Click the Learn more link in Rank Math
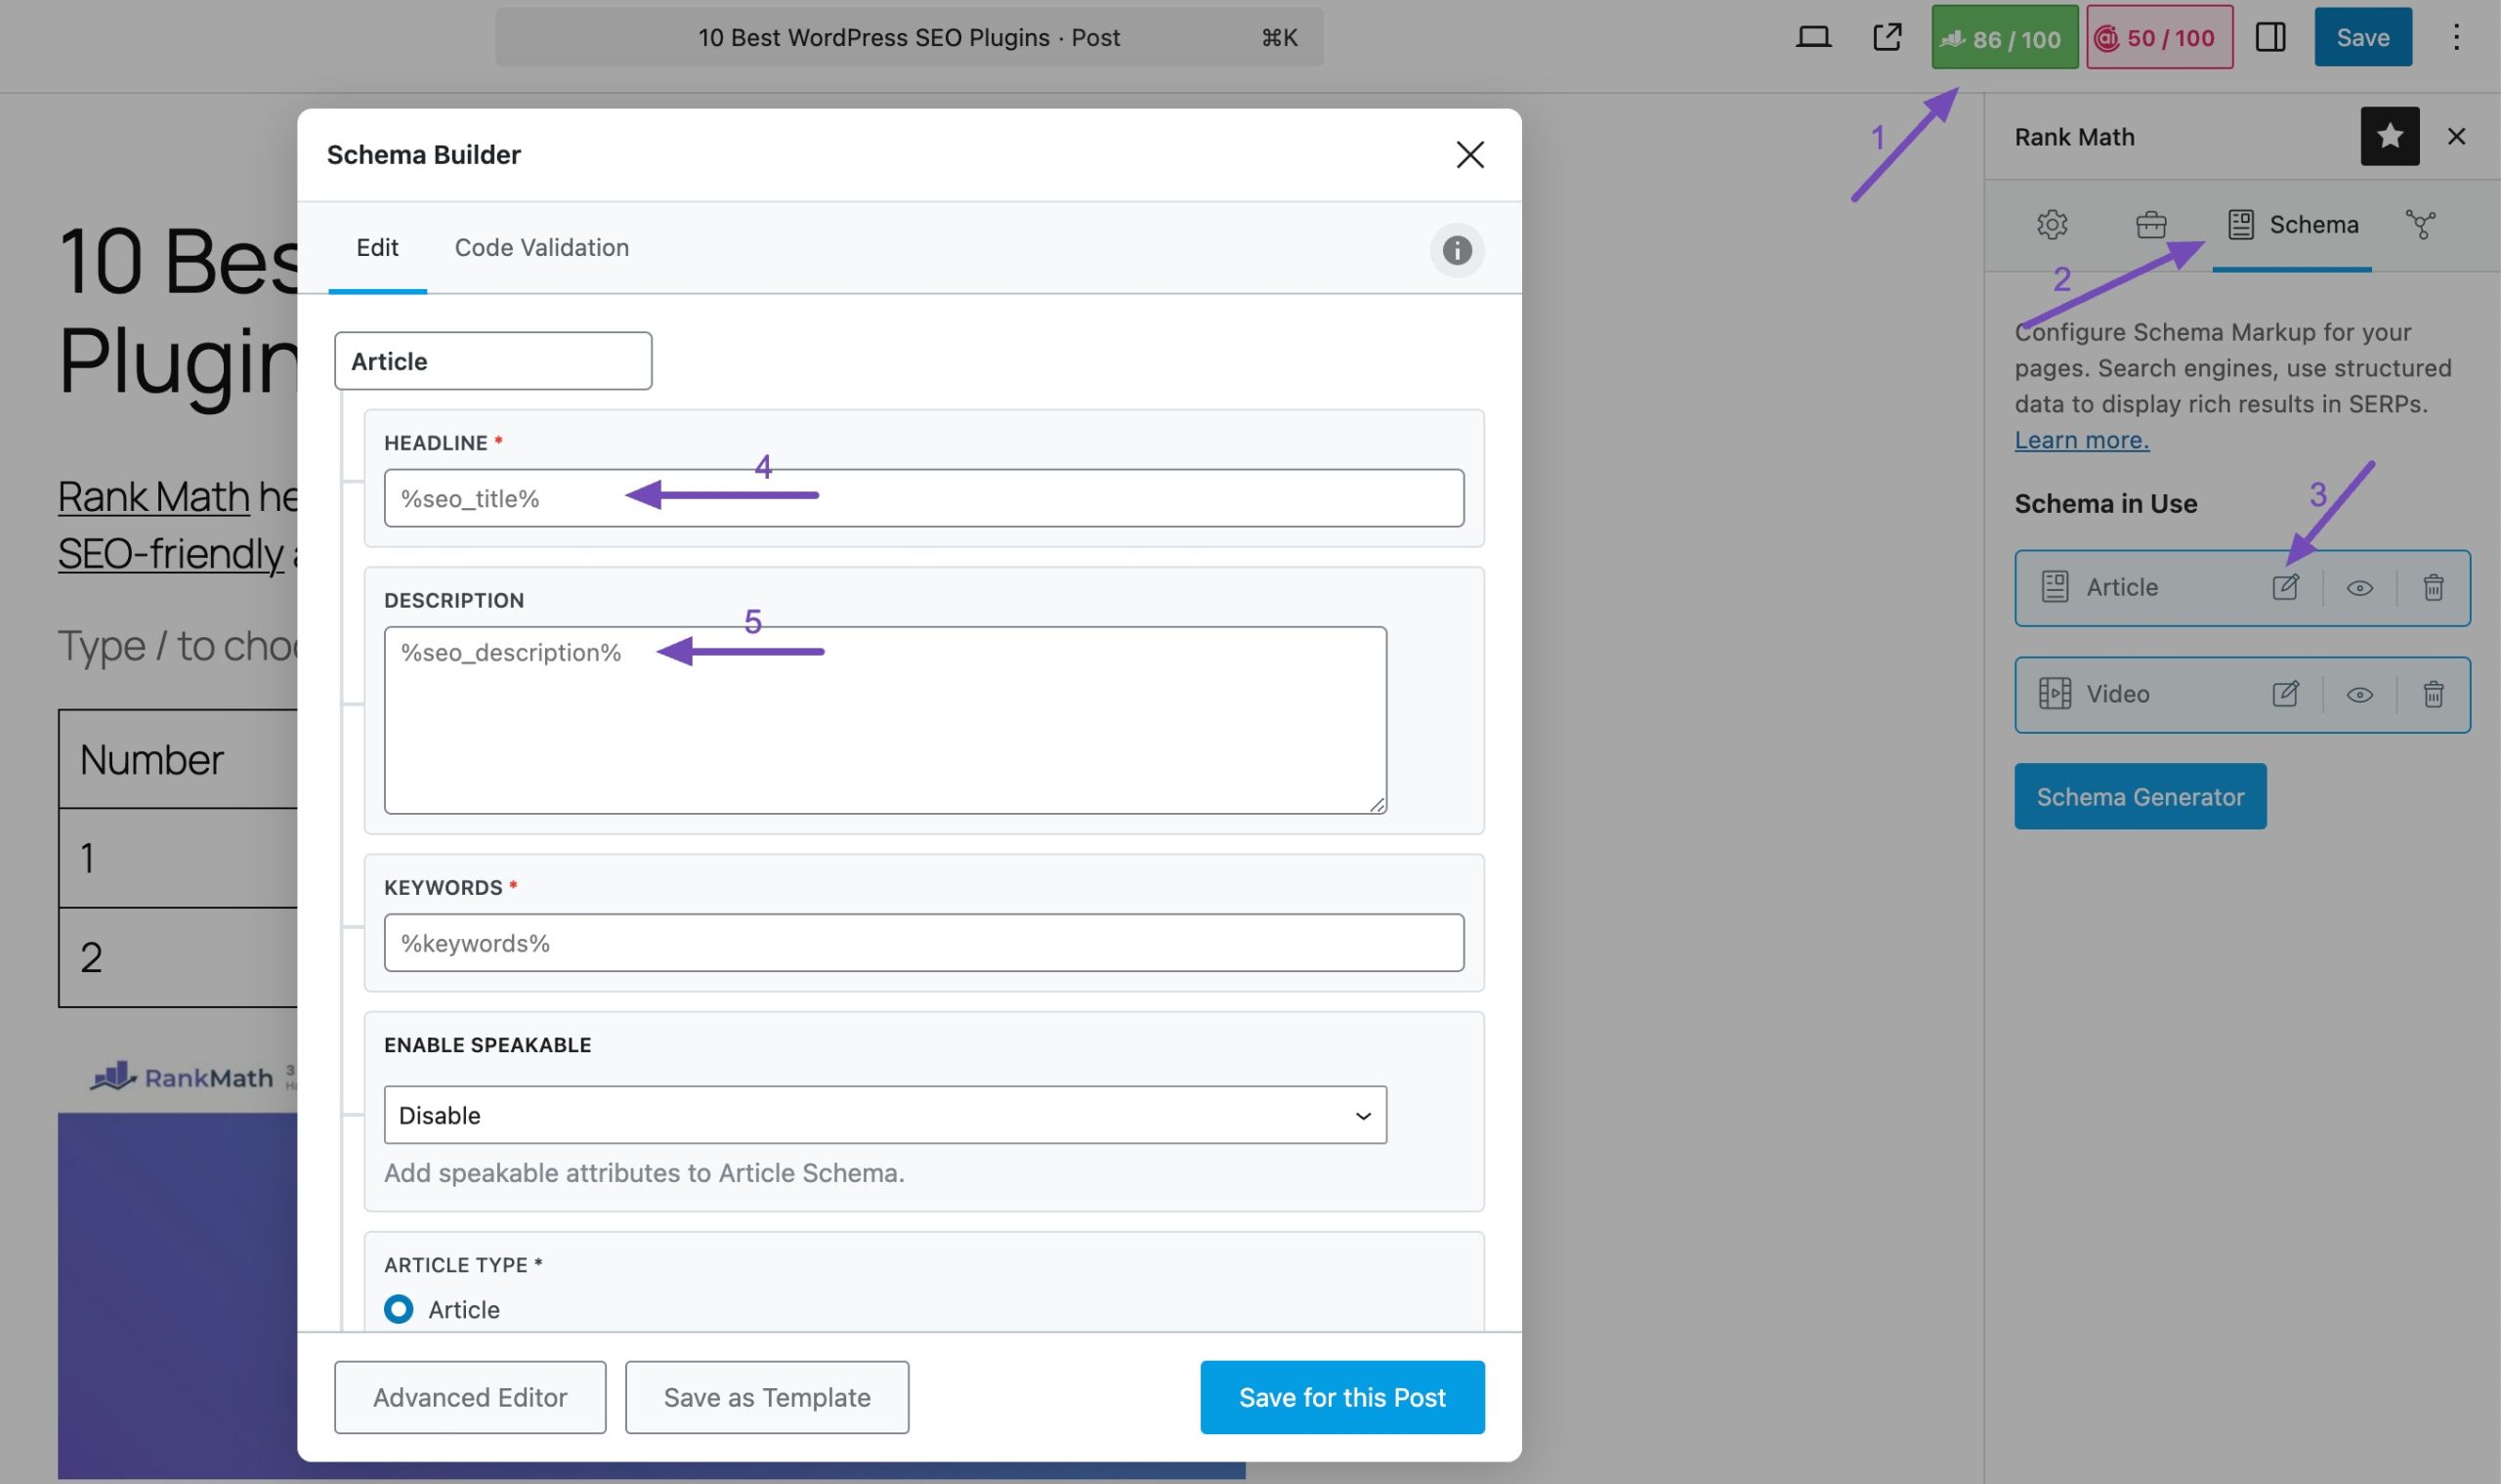Viewport: 2501px width, 1484px height. tap(2079, 438)
